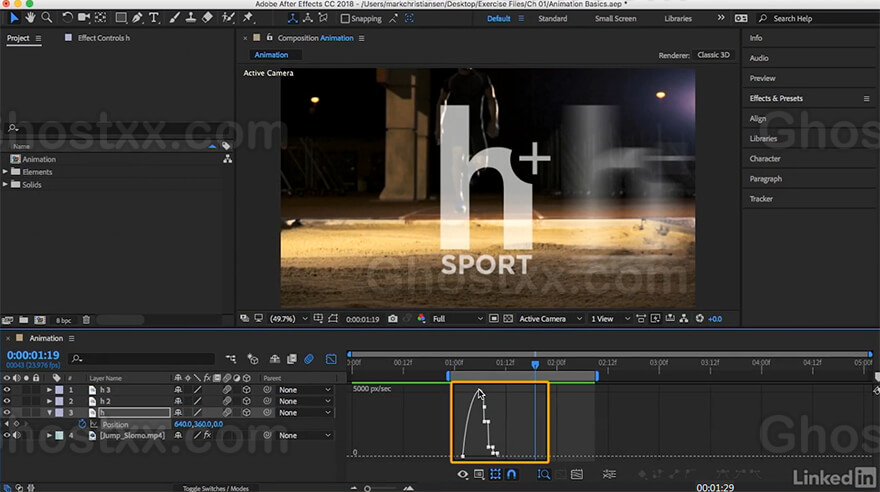Viewport: 880px width, 492px height.
Task: Open the magnification ratio dropdown
Action: [288, 319]
